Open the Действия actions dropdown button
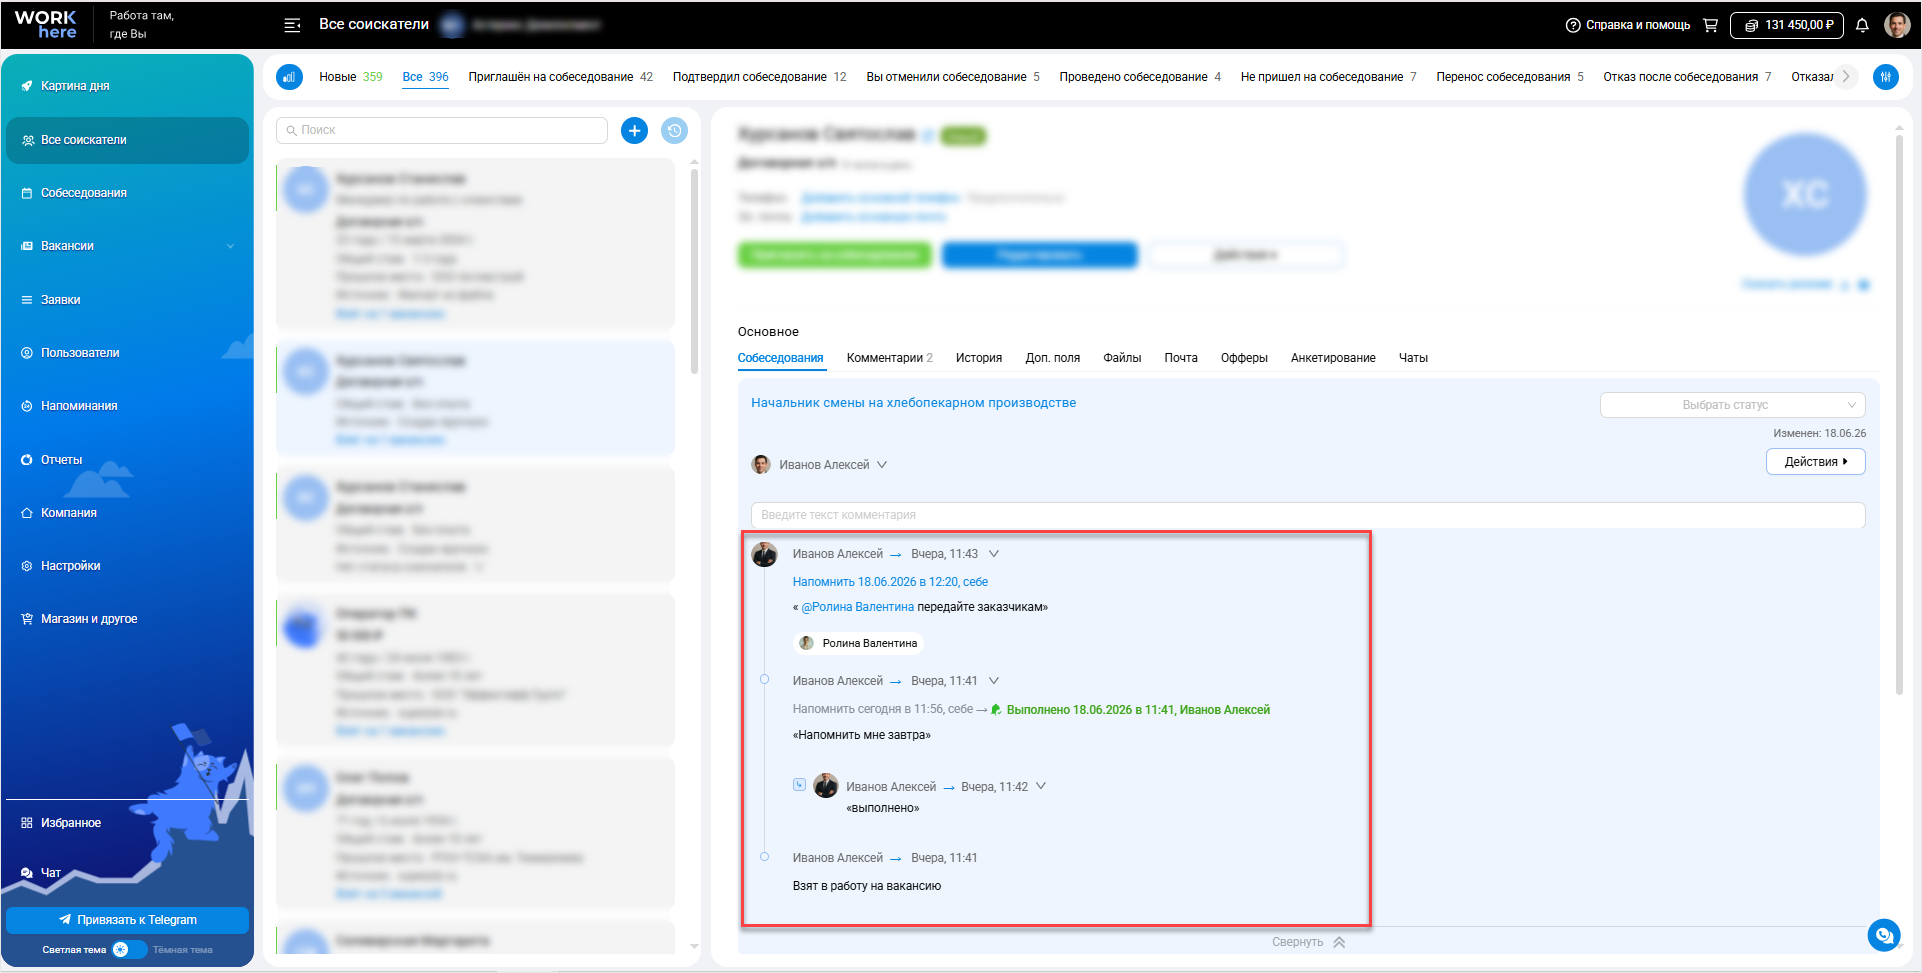Screen dimensions: 1922x973 [x=1815, y=461]
